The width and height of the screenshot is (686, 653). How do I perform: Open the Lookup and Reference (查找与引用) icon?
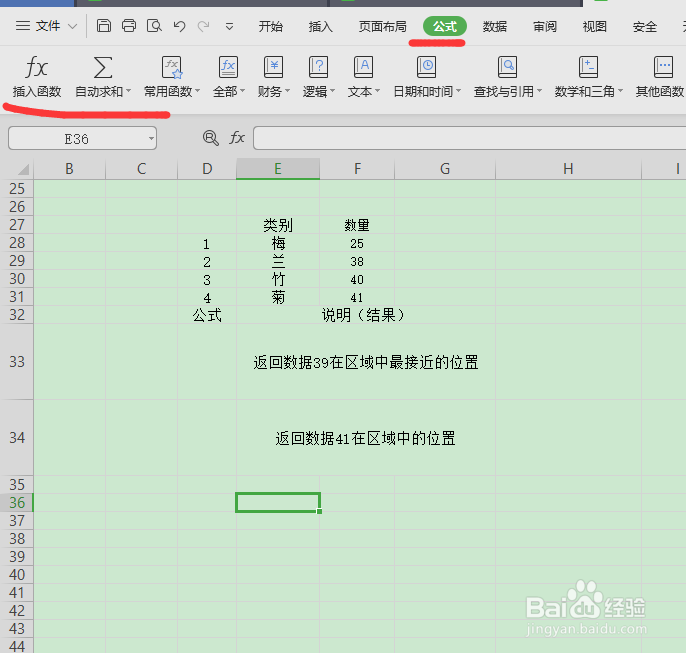pos(508,67)
